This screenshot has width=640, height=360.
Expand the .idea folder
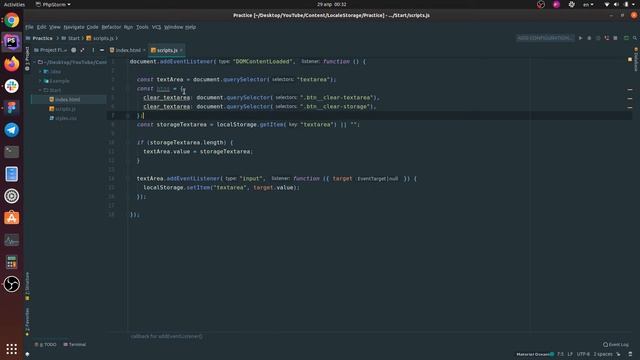pyautogui.click(x=40, y=71)
